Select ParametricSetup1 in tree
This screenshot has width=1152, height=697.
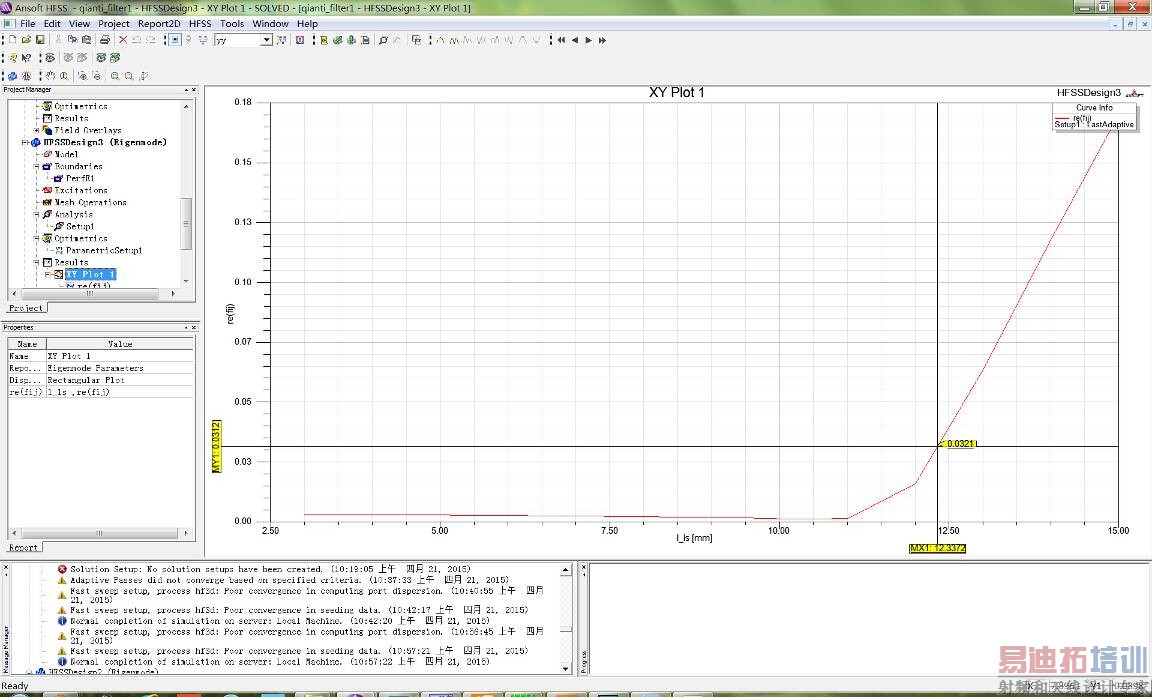point(104,250)
